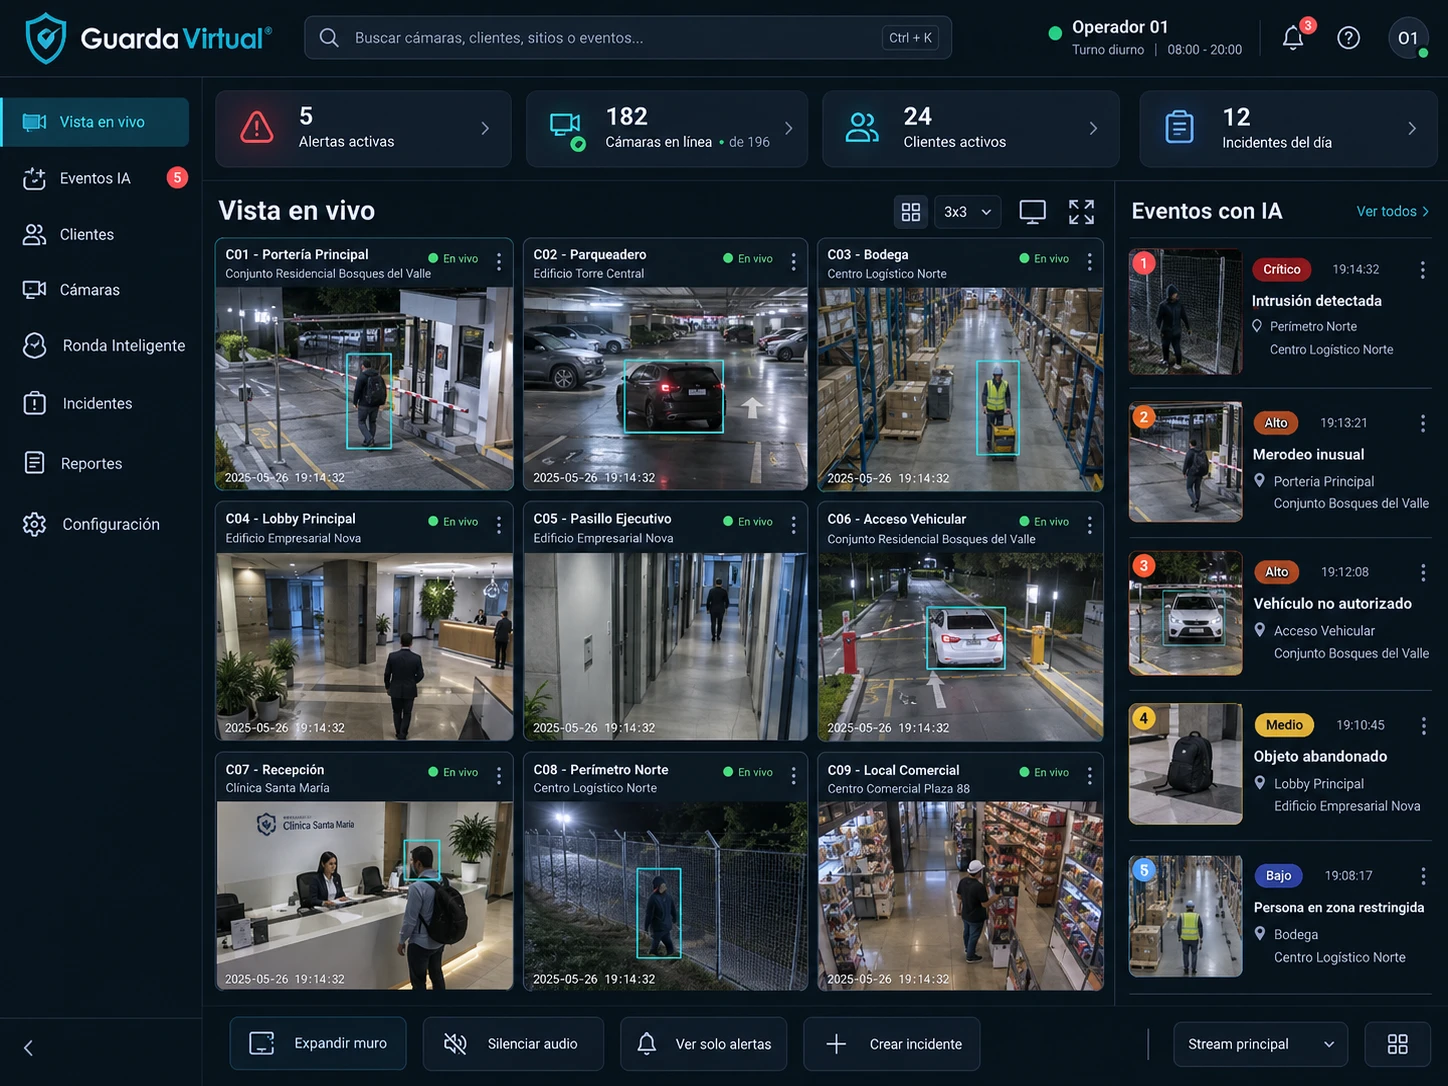The width and height of the screenshot is (1448, 1086).
Task: Open options menu for C04 Lobby Principal
Action: pyautogui.click(x=499, y=525)
